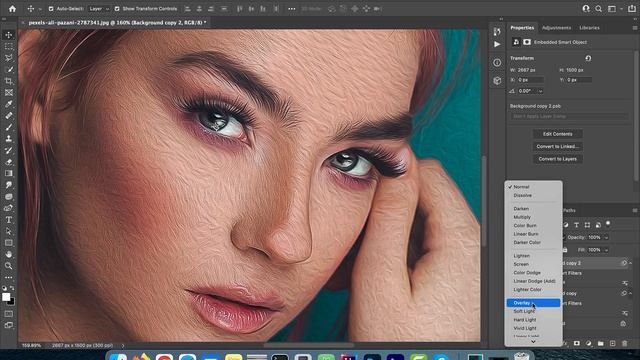Screen dimensions: 640x360
Task: Select the Clone Stamp tool
Action: pos(9,139)
